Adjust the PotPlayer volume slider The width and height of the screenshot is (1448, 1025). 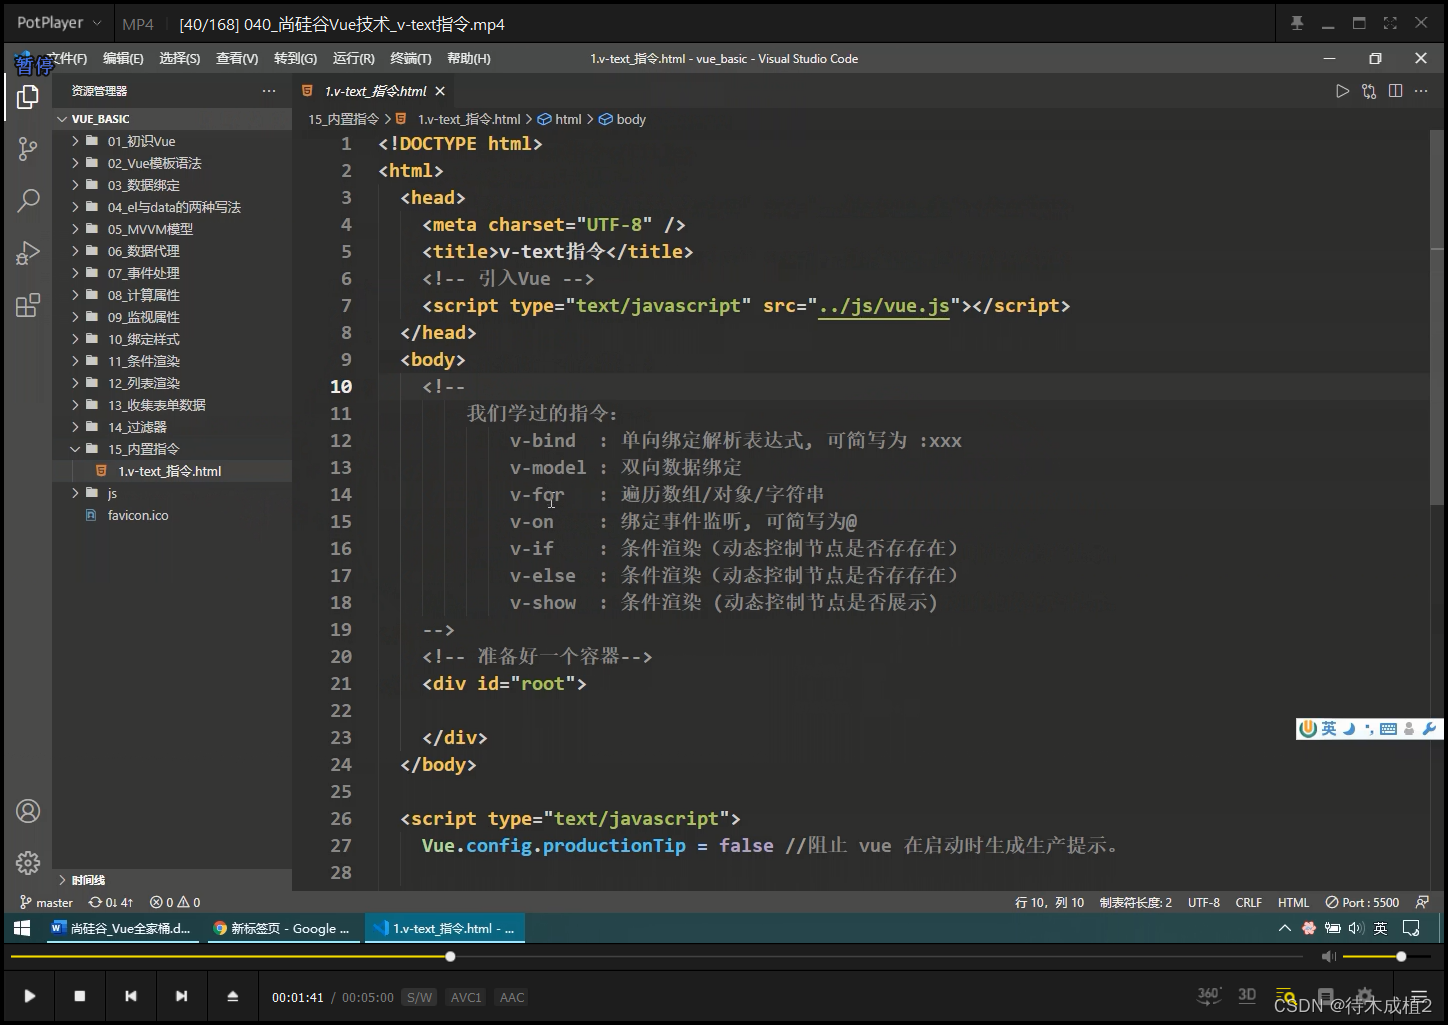pos(1385,957)
